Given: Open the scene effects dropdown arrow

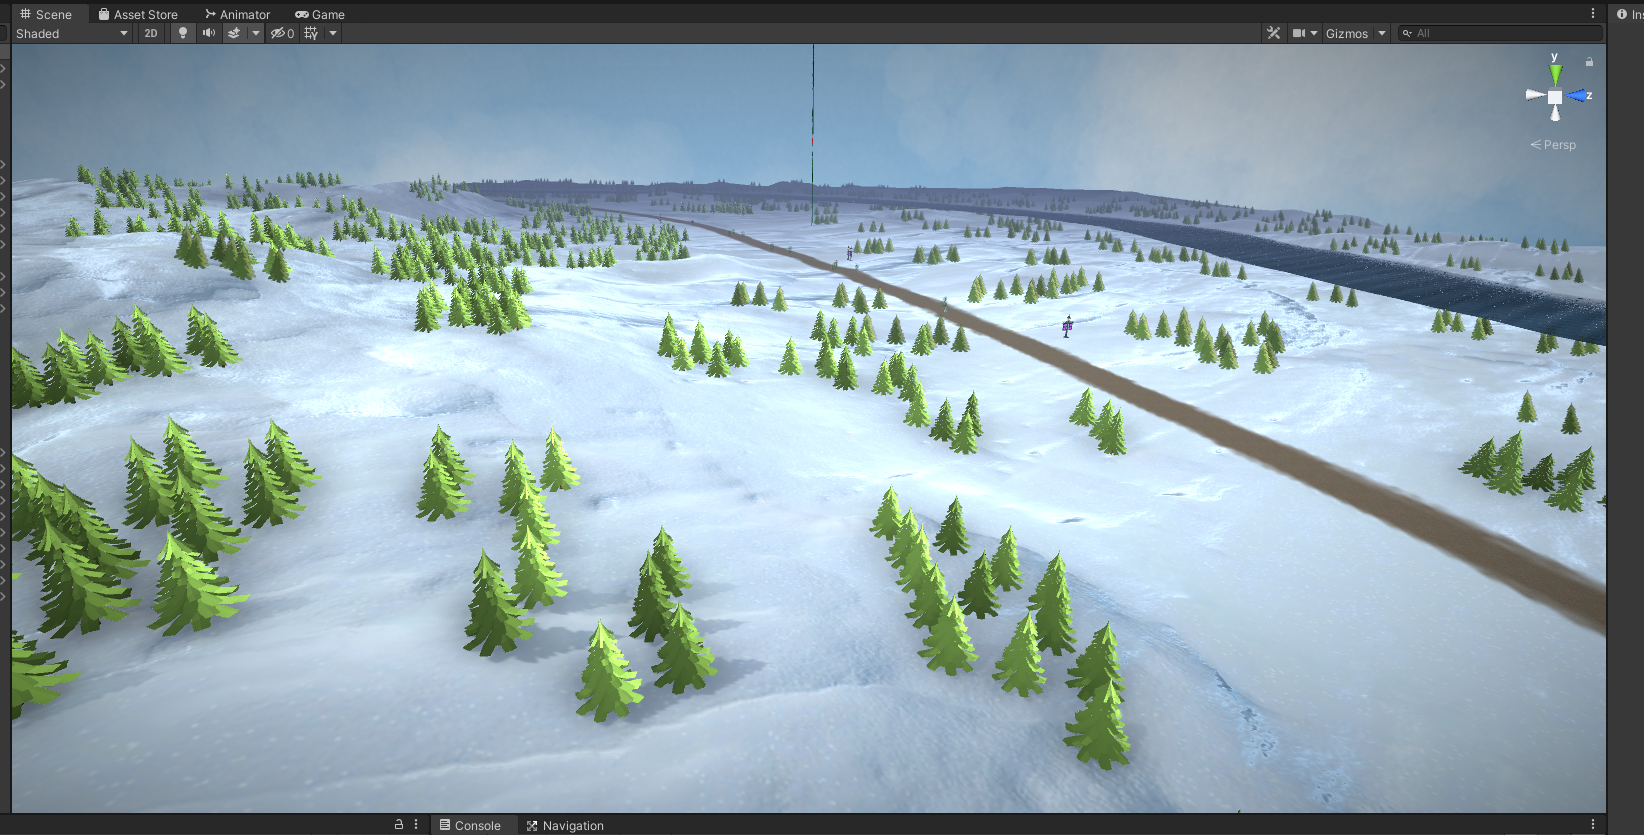Looking at the screenshot, I should click(255, 33).
